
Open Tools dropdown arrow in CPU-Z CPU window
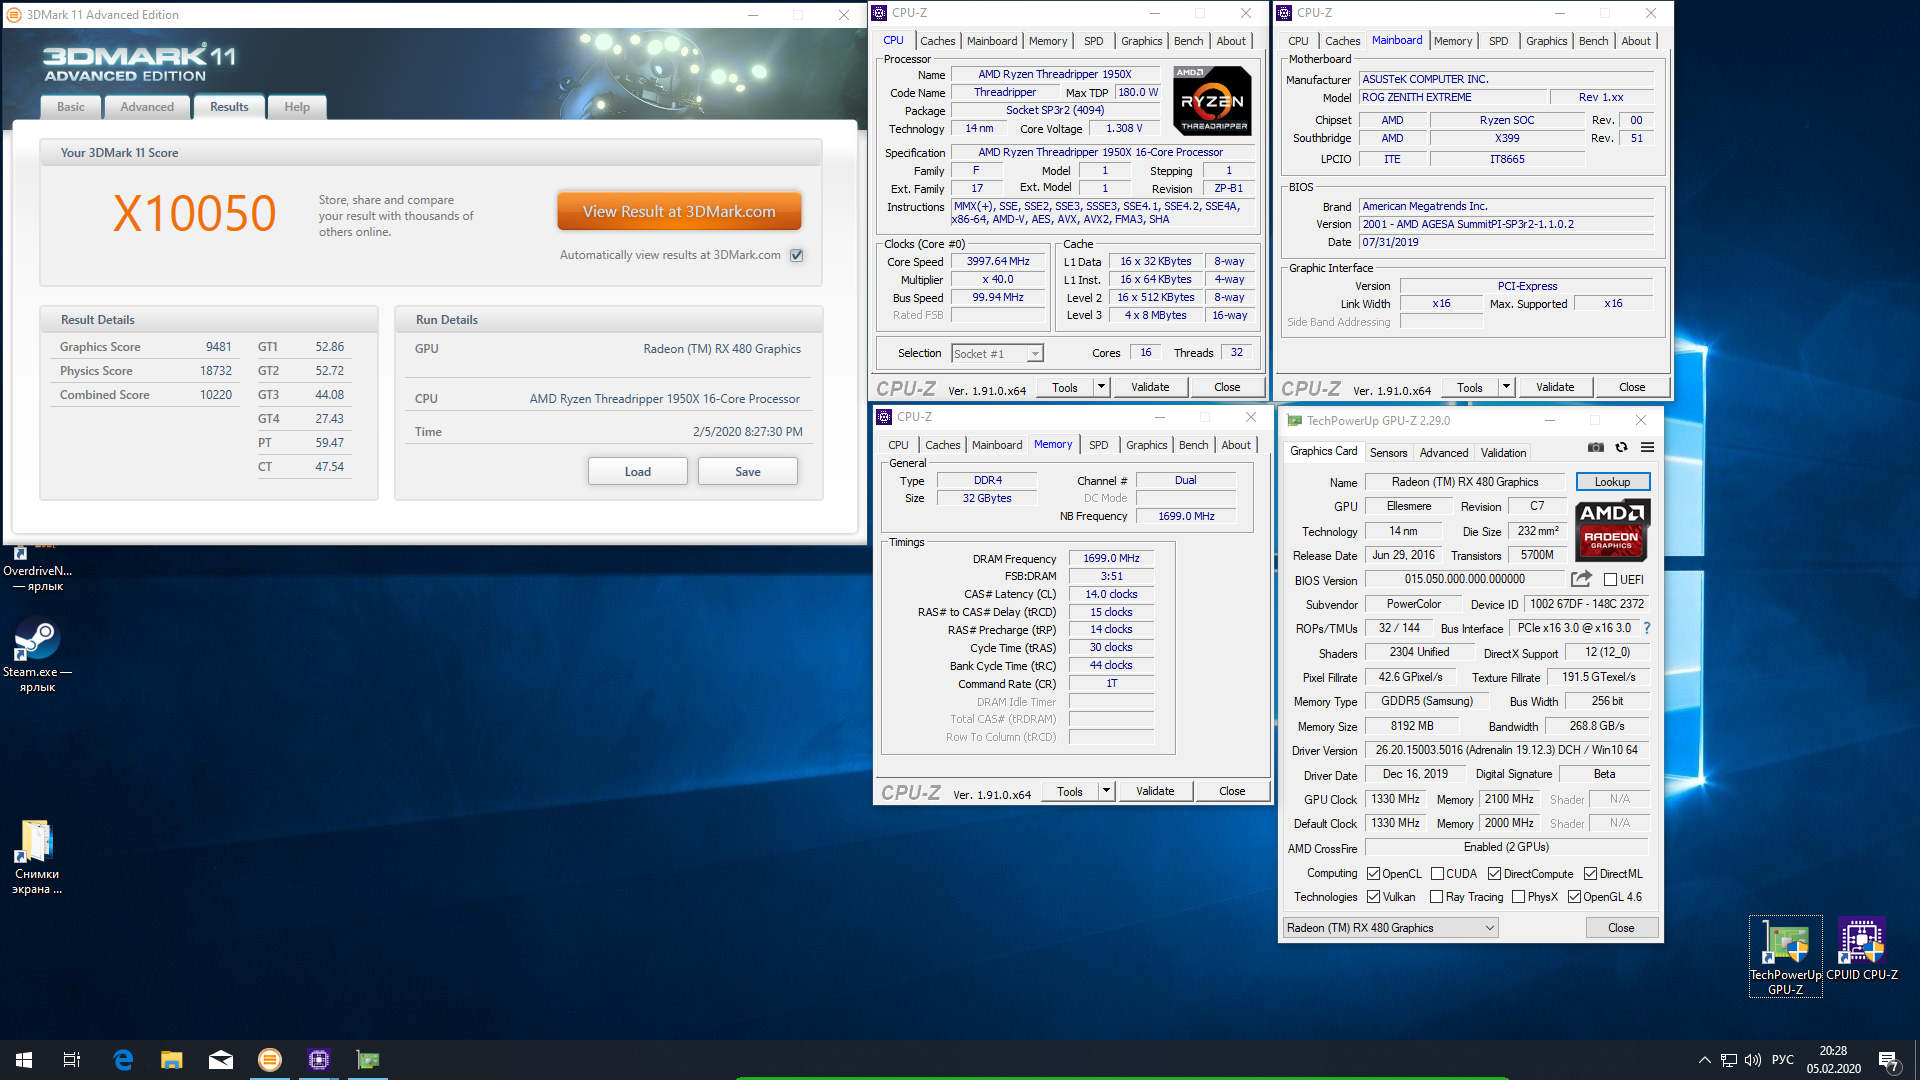click(1101, 387)
